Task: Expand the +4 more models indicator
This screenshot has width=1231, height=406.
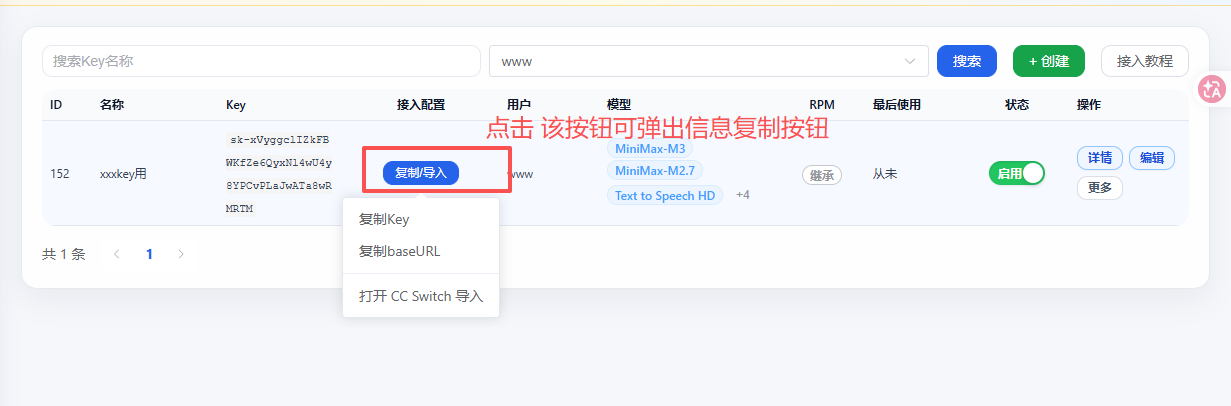Action: (x=743, y=195)
